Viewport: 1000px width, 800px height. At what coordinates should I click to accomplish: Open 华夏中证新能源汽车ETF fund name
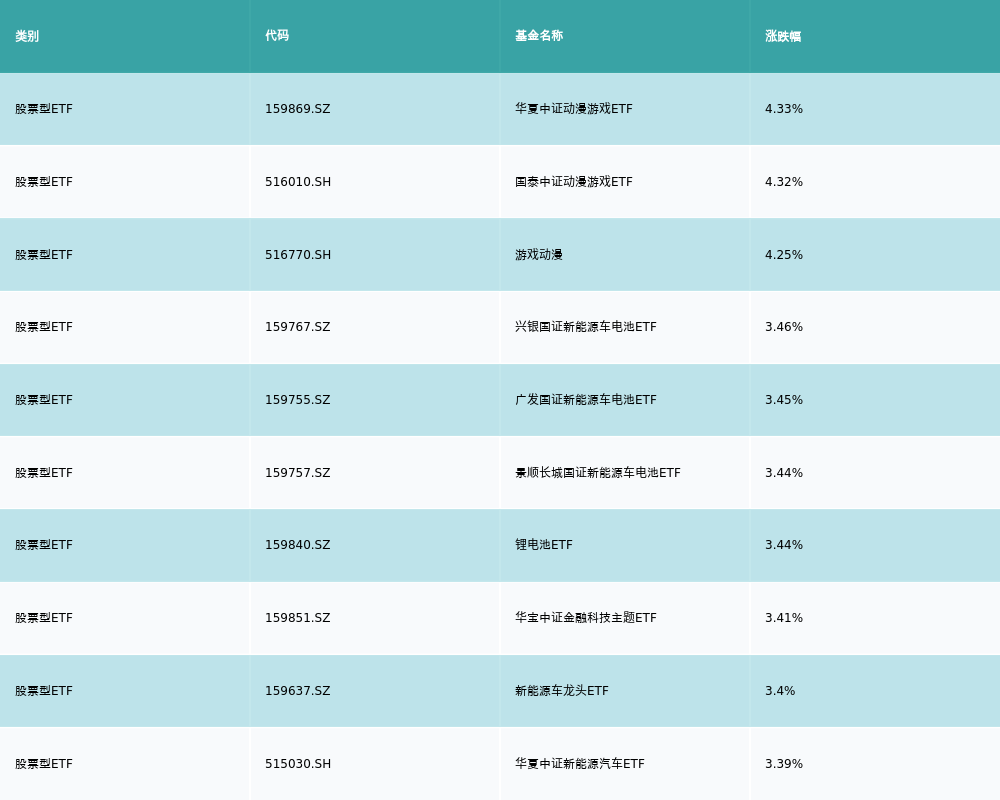(x=579, y=764)
